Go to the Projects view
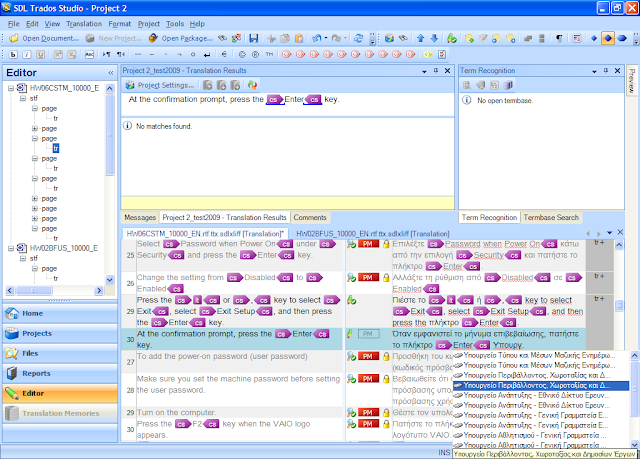Viewport: 640px width, 459px height. coord(60,333)
